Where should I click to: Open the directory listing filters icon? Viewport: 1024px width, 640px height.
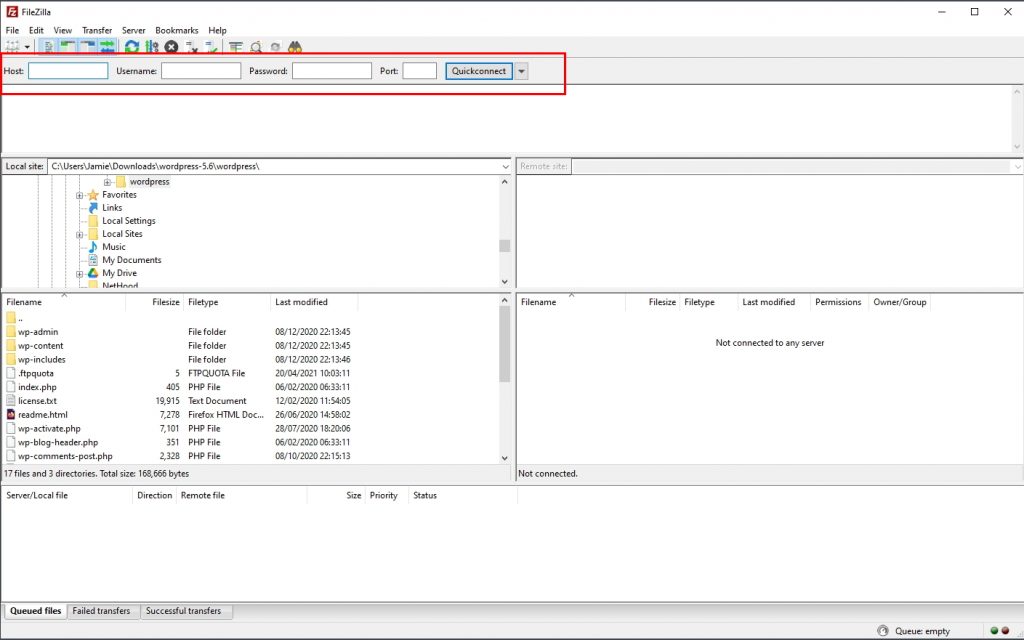[x=236, y=47]
